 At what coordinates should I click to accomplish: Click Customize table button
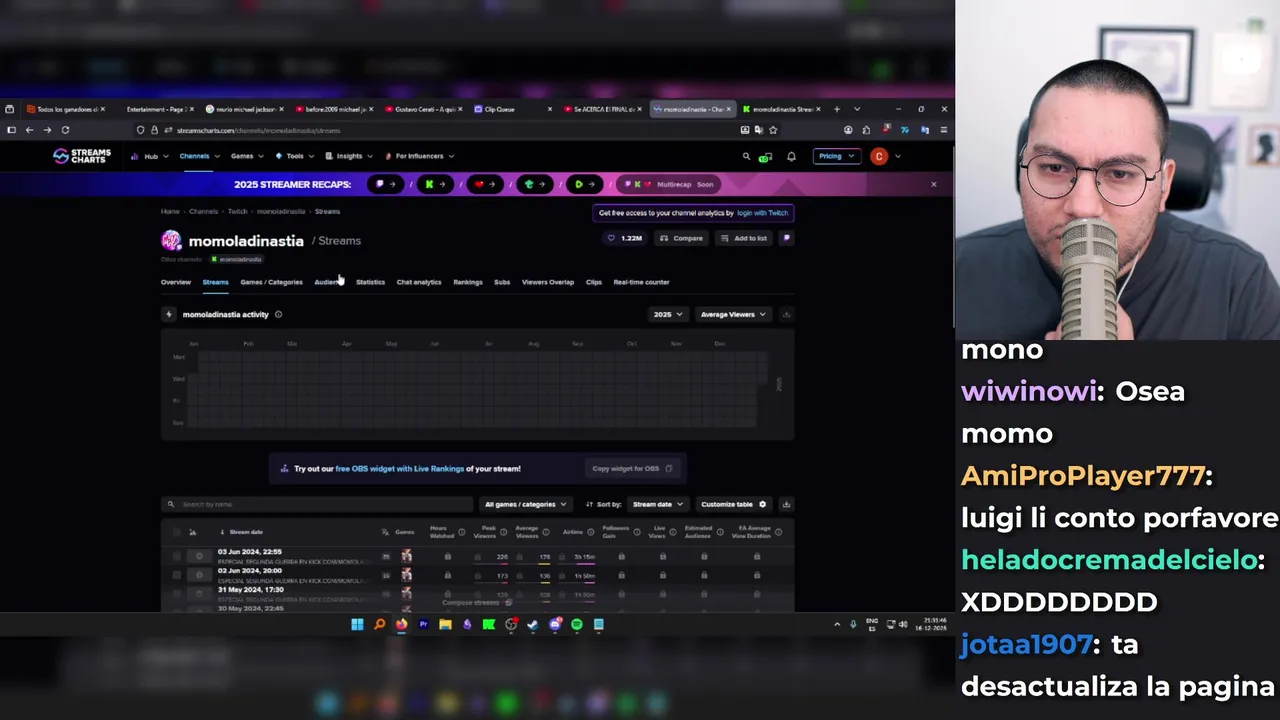pyautogui.click(x=734, y=504)
